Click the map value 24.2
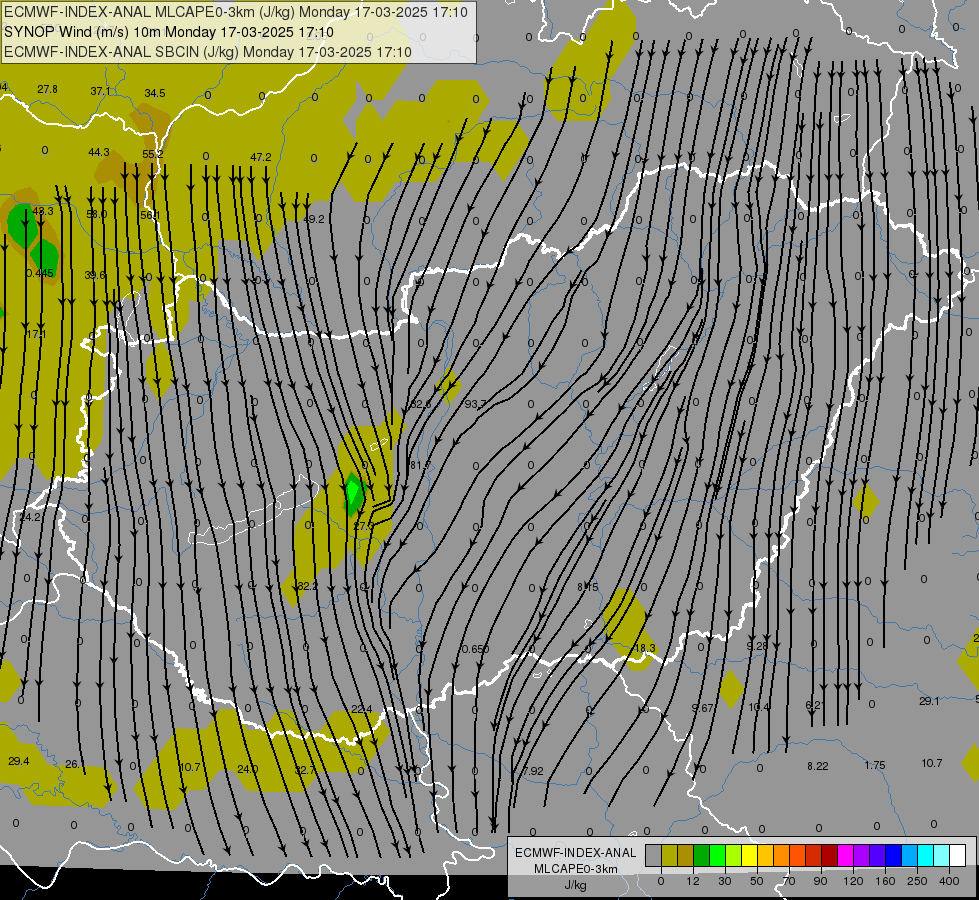979x900 pixels. (29, 517)
